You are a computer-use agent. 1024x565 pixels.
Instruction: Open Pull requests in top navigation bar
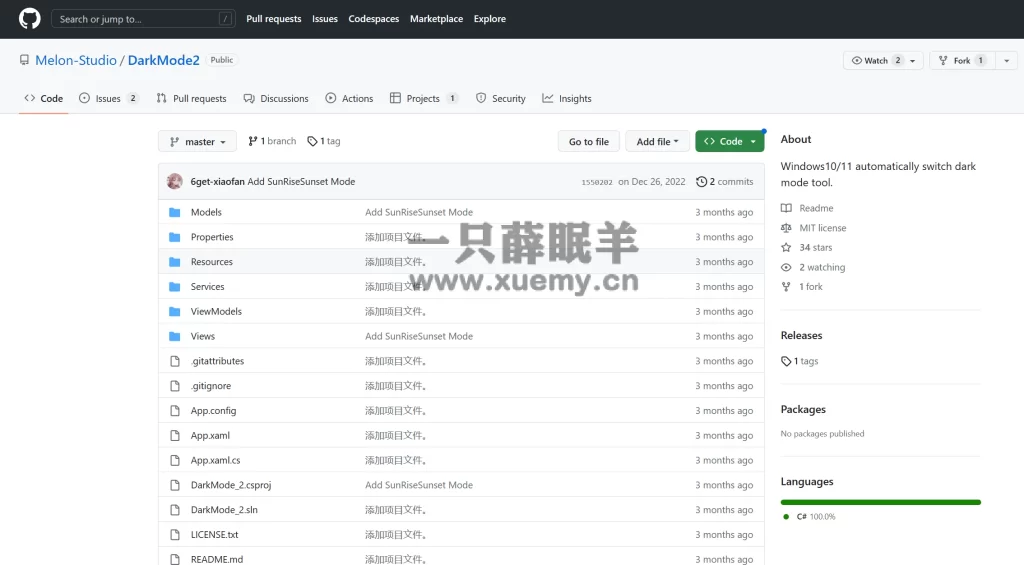pos(274,19)
